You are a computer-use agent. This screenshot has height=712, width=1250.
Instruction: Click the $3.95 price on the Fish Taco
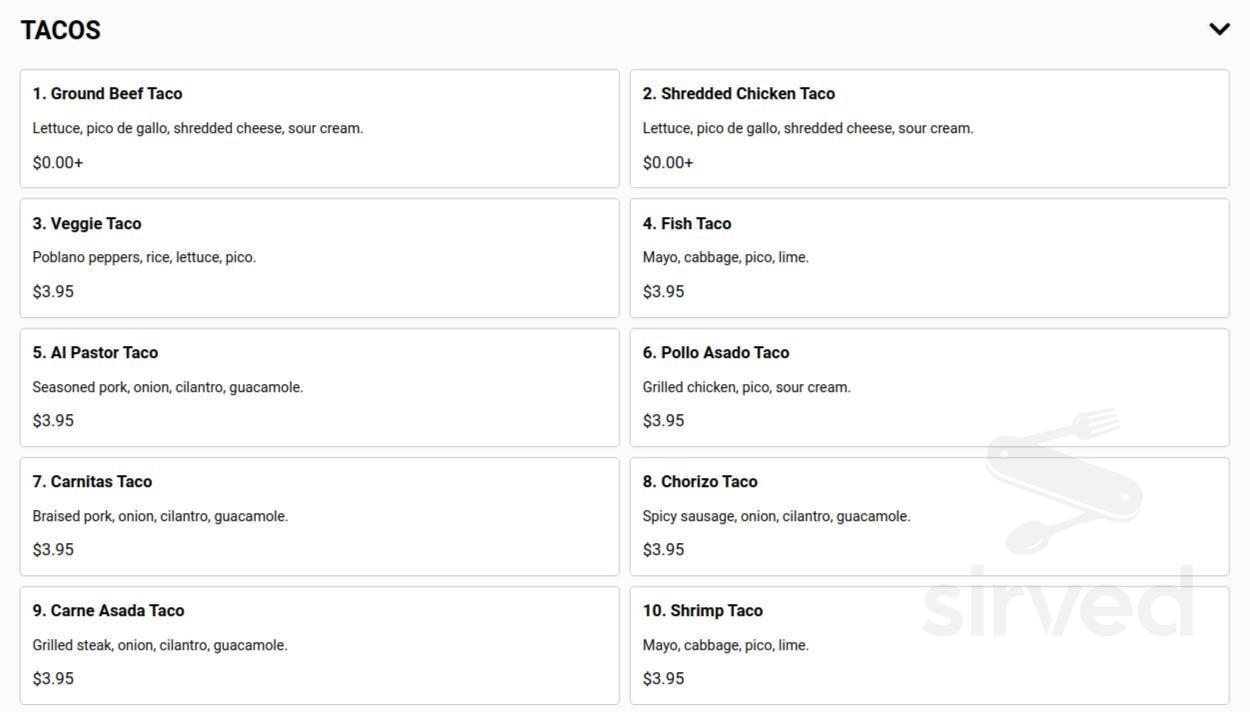click(x=663, y=291)
